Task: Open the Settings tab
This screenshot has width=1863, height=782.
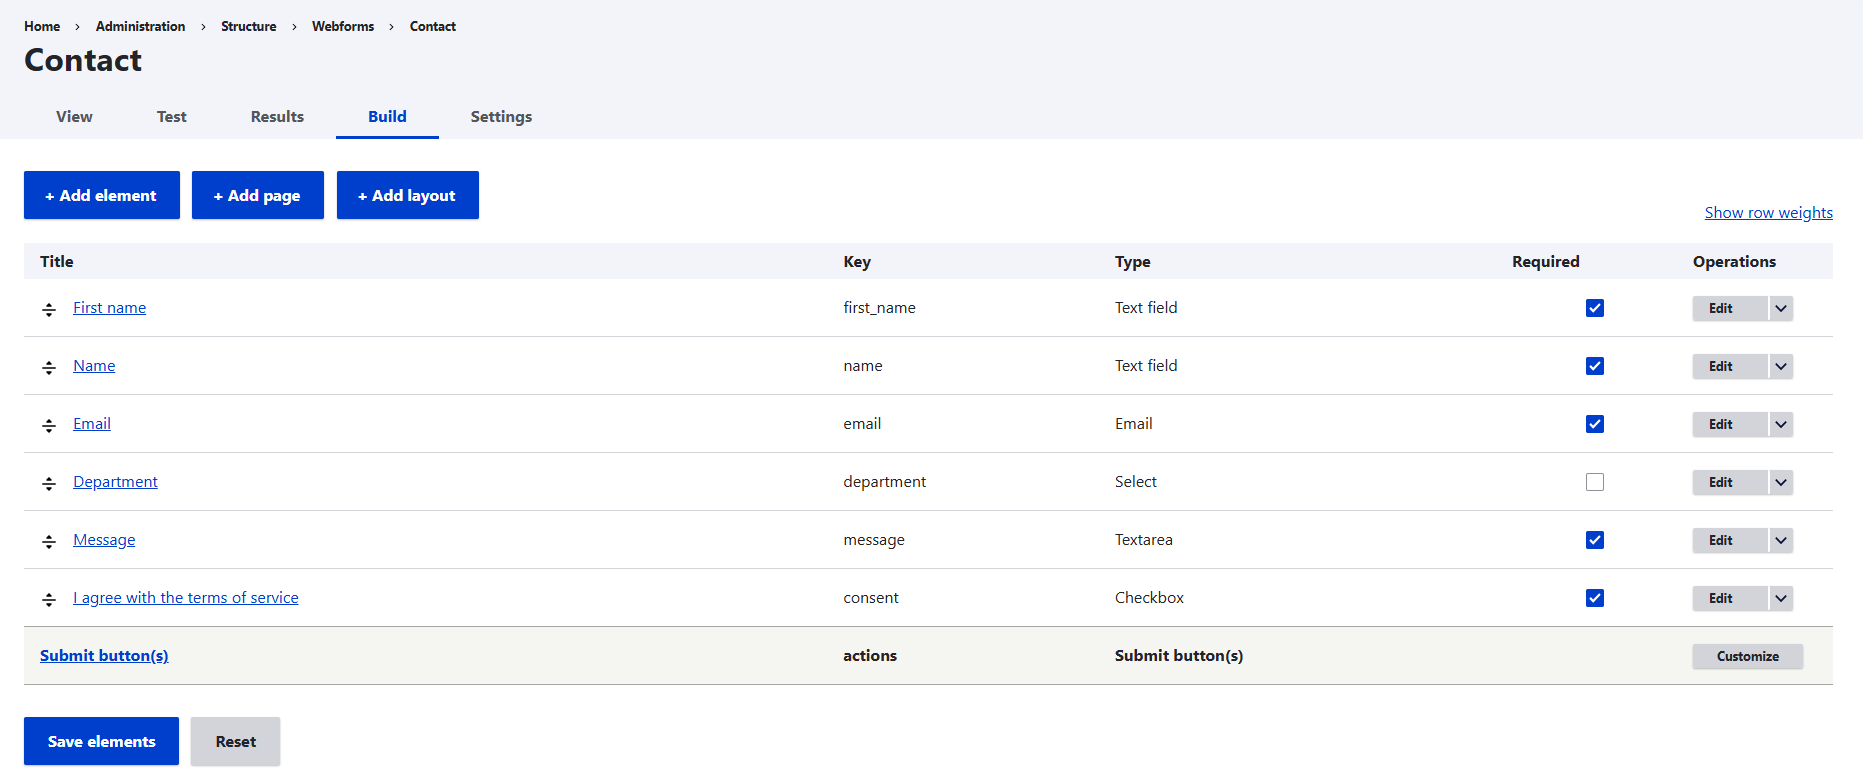Action: 501,117
